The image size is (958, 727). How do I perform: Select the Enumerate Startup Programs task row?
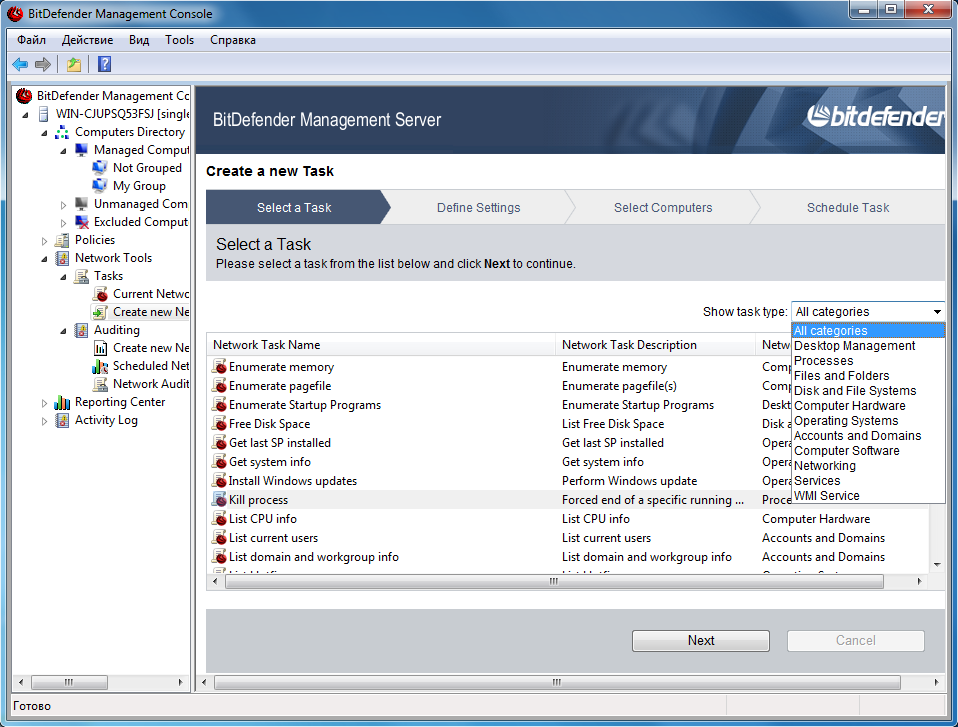pos(500,405)
